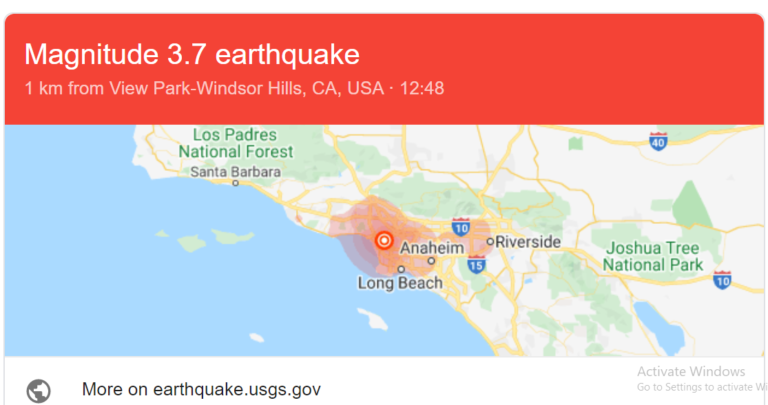Click the globe icon beside USGS link

point(38,391)
